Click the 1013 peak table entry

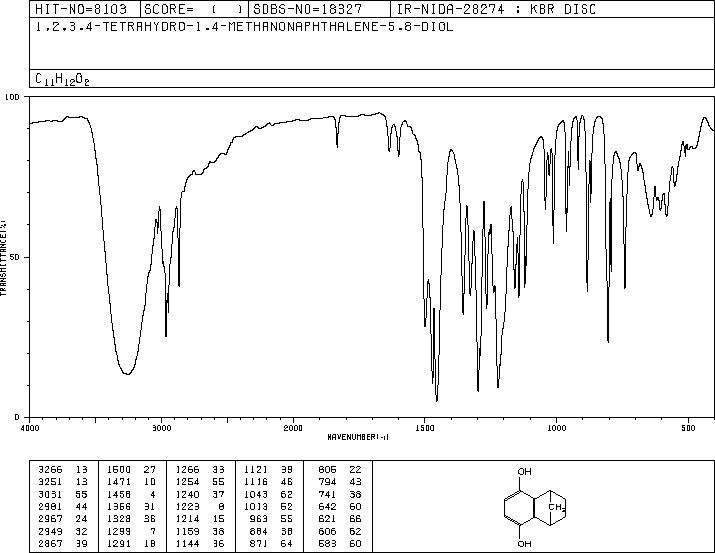pyautogui.click(x=269, y=506)
